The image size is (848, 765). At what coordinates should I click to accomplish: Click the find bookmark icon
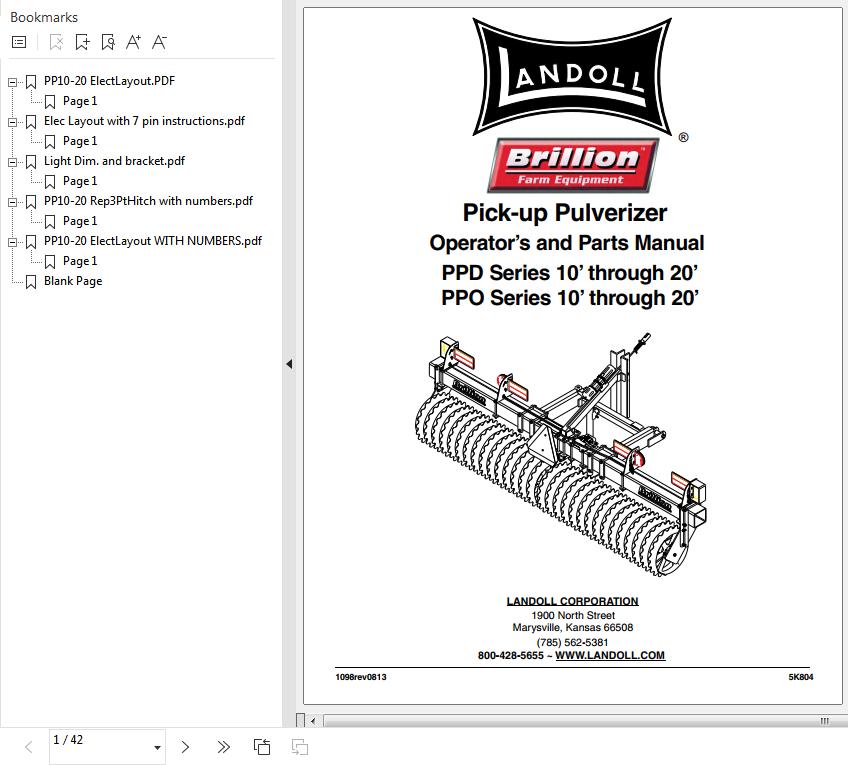[108, 42]
